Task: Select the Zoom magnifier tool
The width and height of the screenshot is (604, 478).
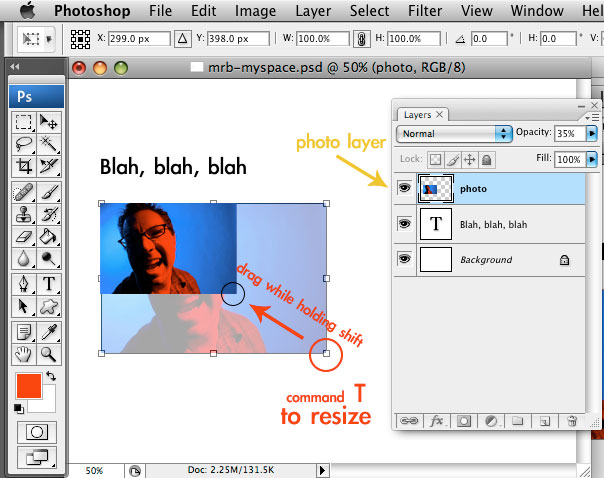Action: [48, 353]
